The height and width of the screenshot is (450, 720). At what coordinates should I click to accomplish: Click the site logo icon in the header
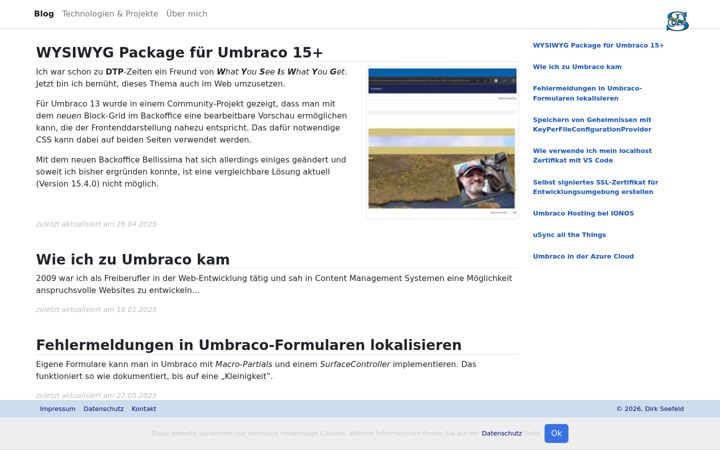(677, 21)
